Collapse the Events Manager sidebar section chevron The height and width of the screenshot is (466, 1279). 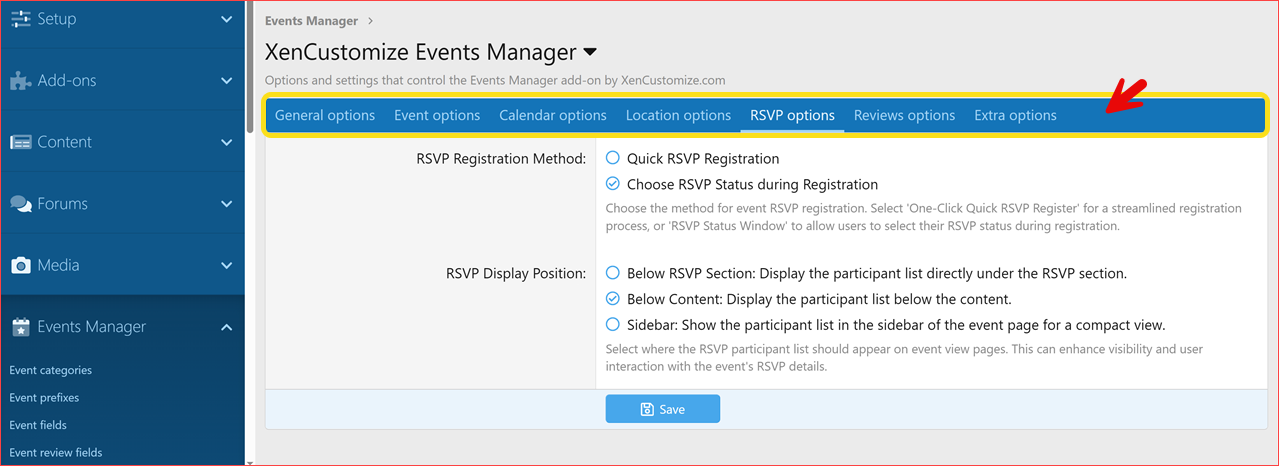tap(227, 327)
